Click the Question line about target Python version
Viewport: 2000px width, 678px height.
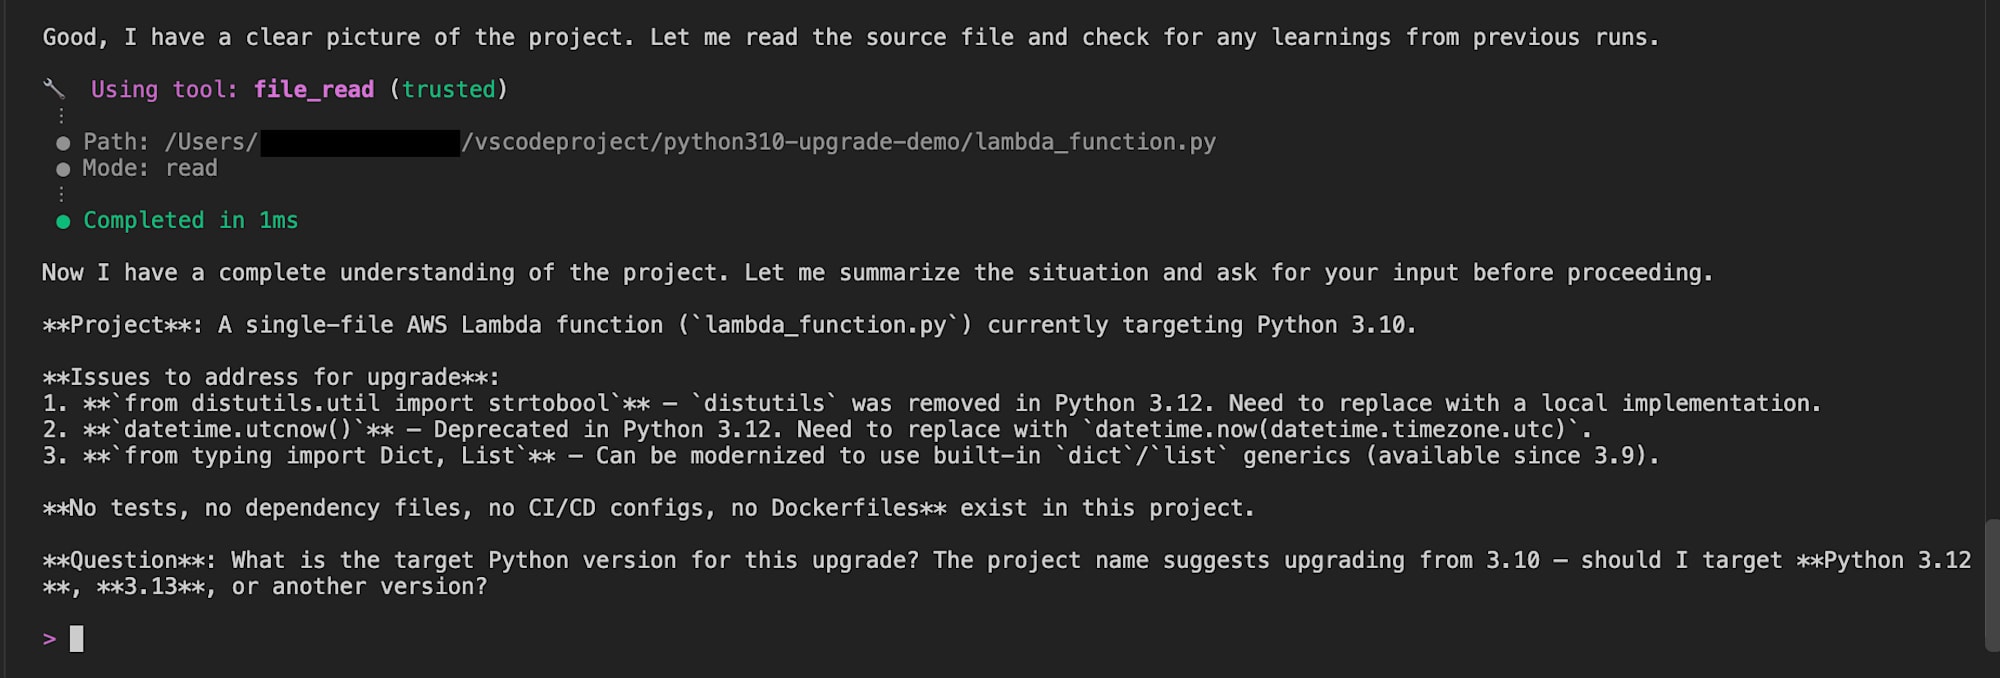tap(1007, 573)
